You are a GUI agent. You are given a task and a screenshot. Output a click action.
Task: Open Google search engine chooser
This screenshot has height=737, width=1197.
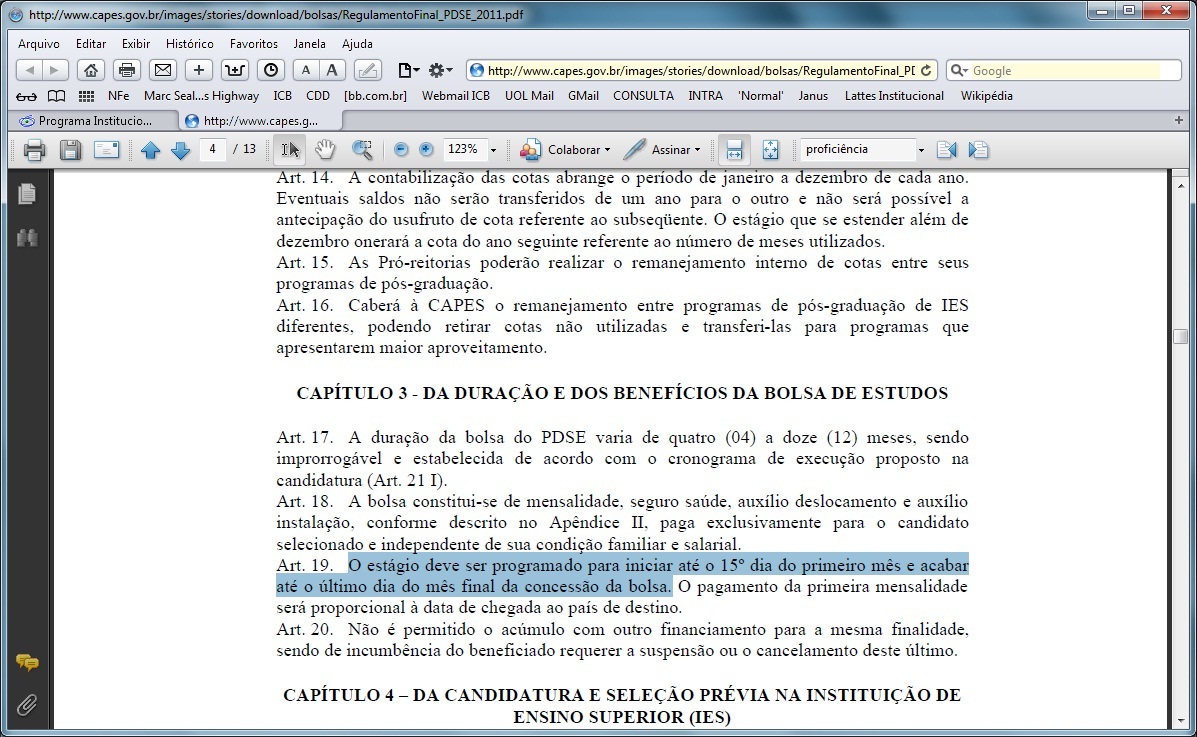point(960,70)
